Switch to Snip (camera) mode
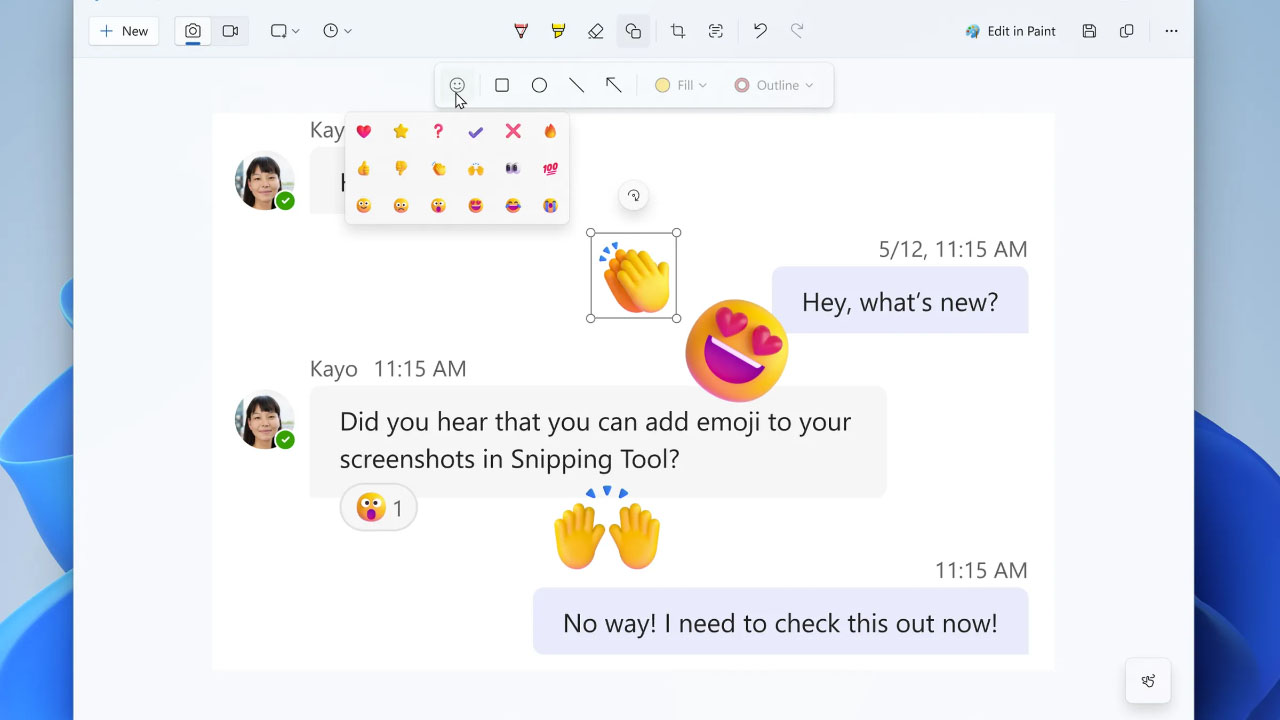The height and width of the screenshot is (720, 1280). [193, 31]
